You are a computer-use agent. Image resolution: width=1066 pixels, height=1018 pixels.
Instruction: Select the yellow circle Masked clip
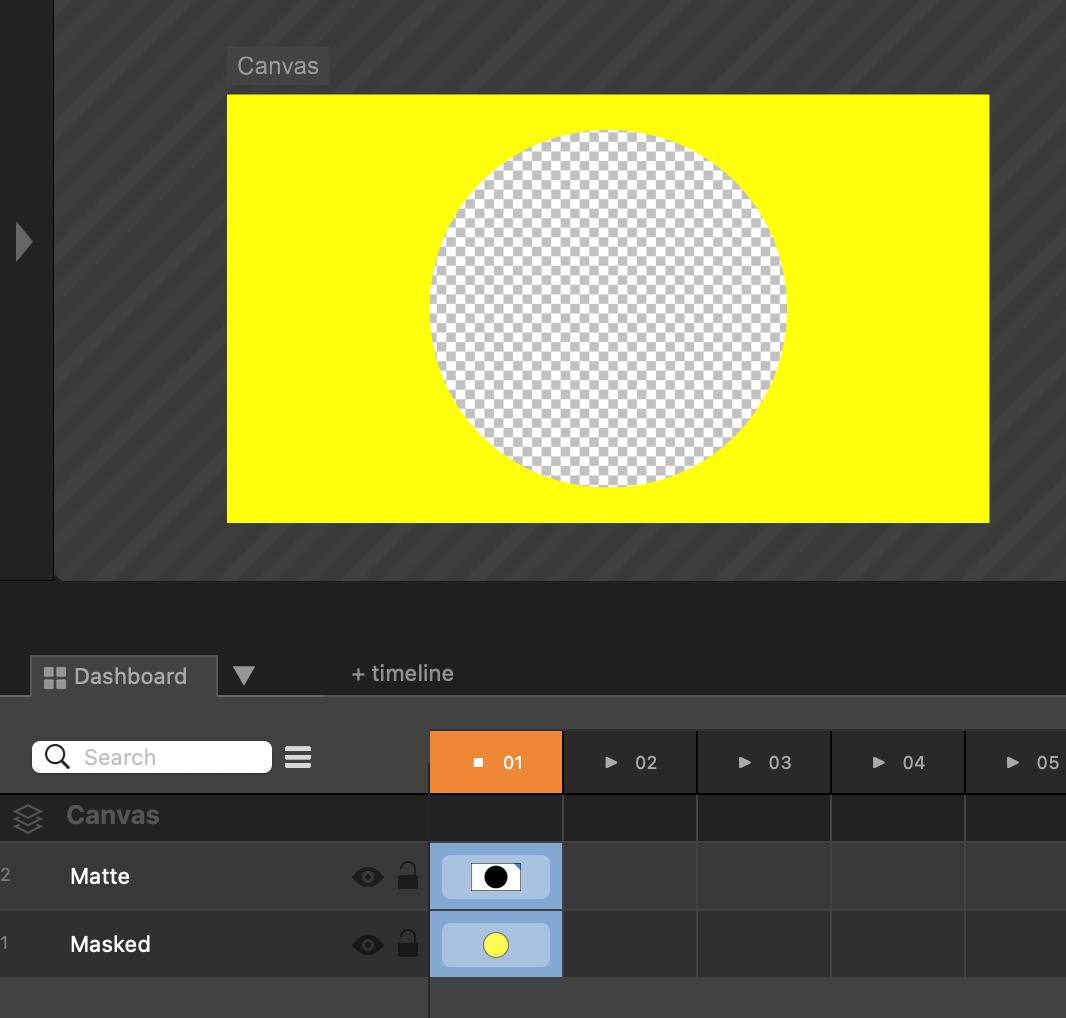[x=496, y=945]
